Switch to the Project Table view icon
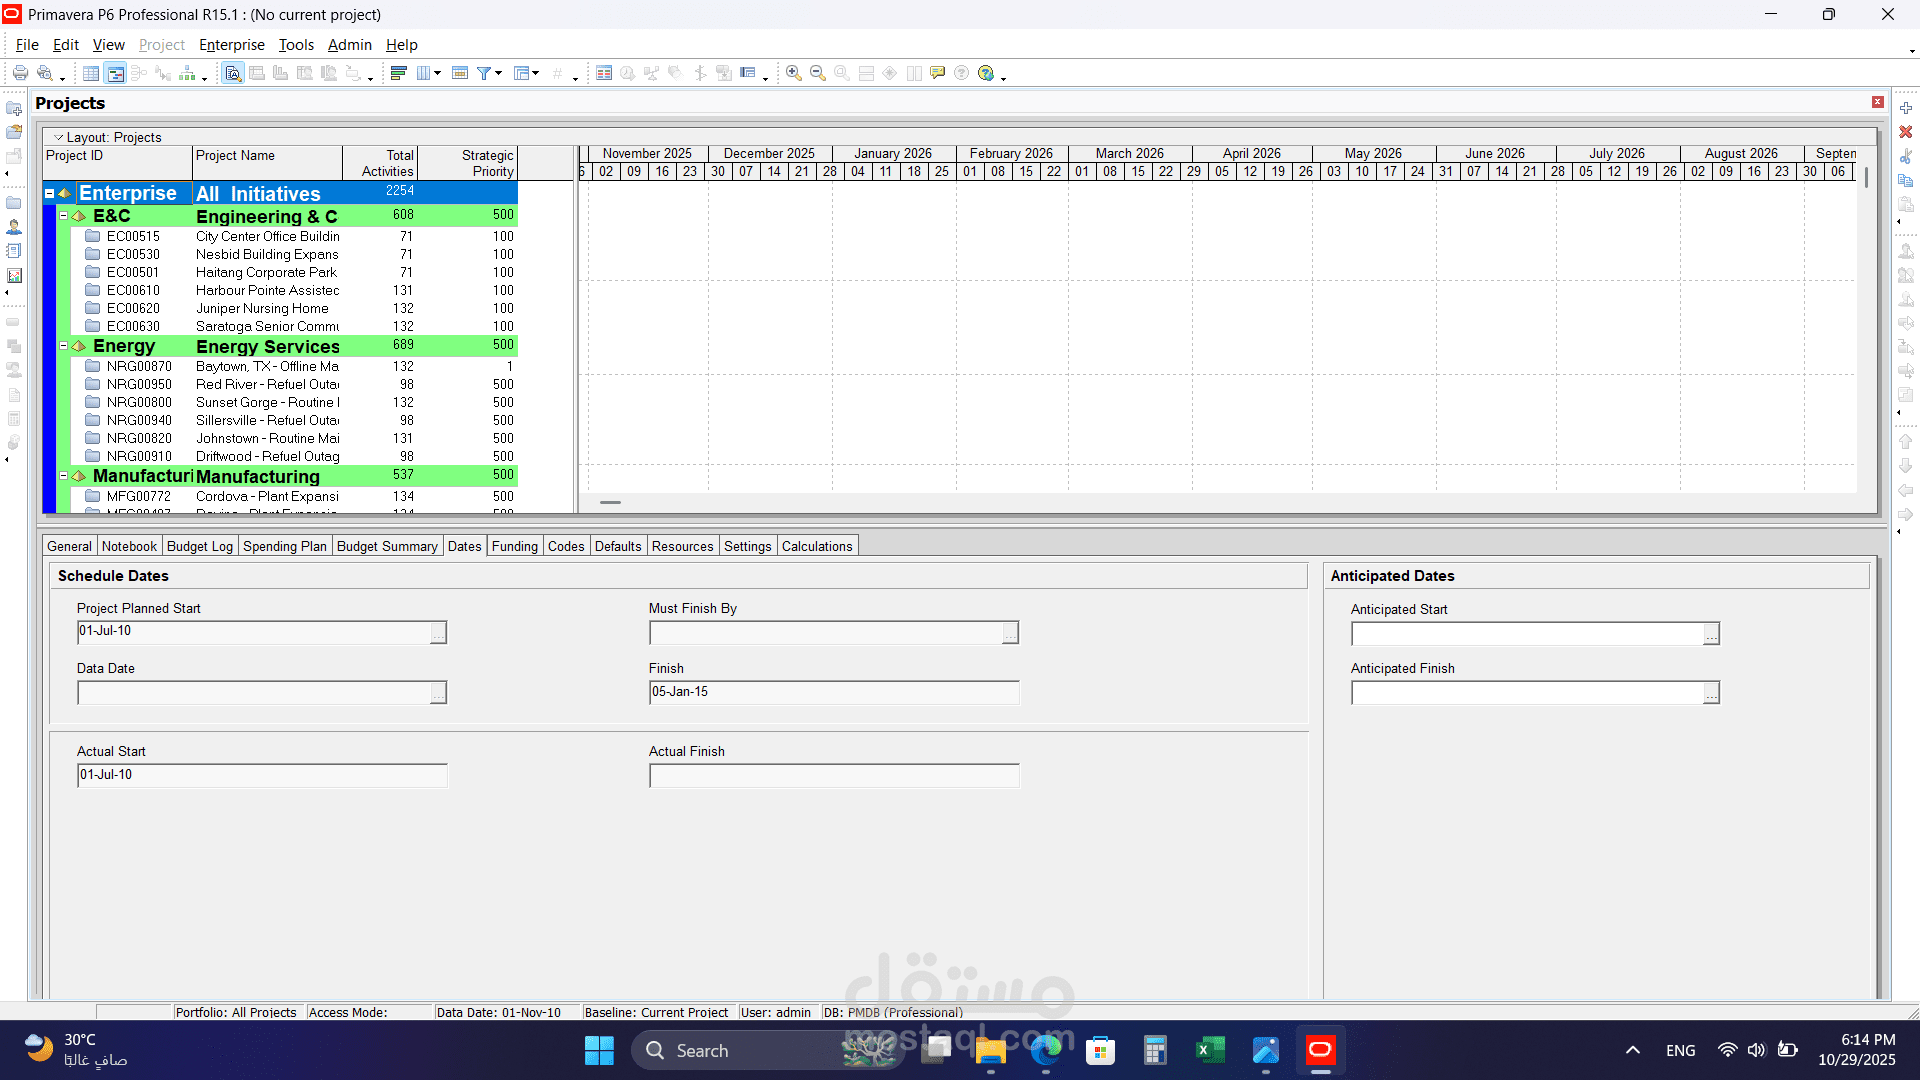This screenshot has height=1080, width=1920. coord(91,73)
